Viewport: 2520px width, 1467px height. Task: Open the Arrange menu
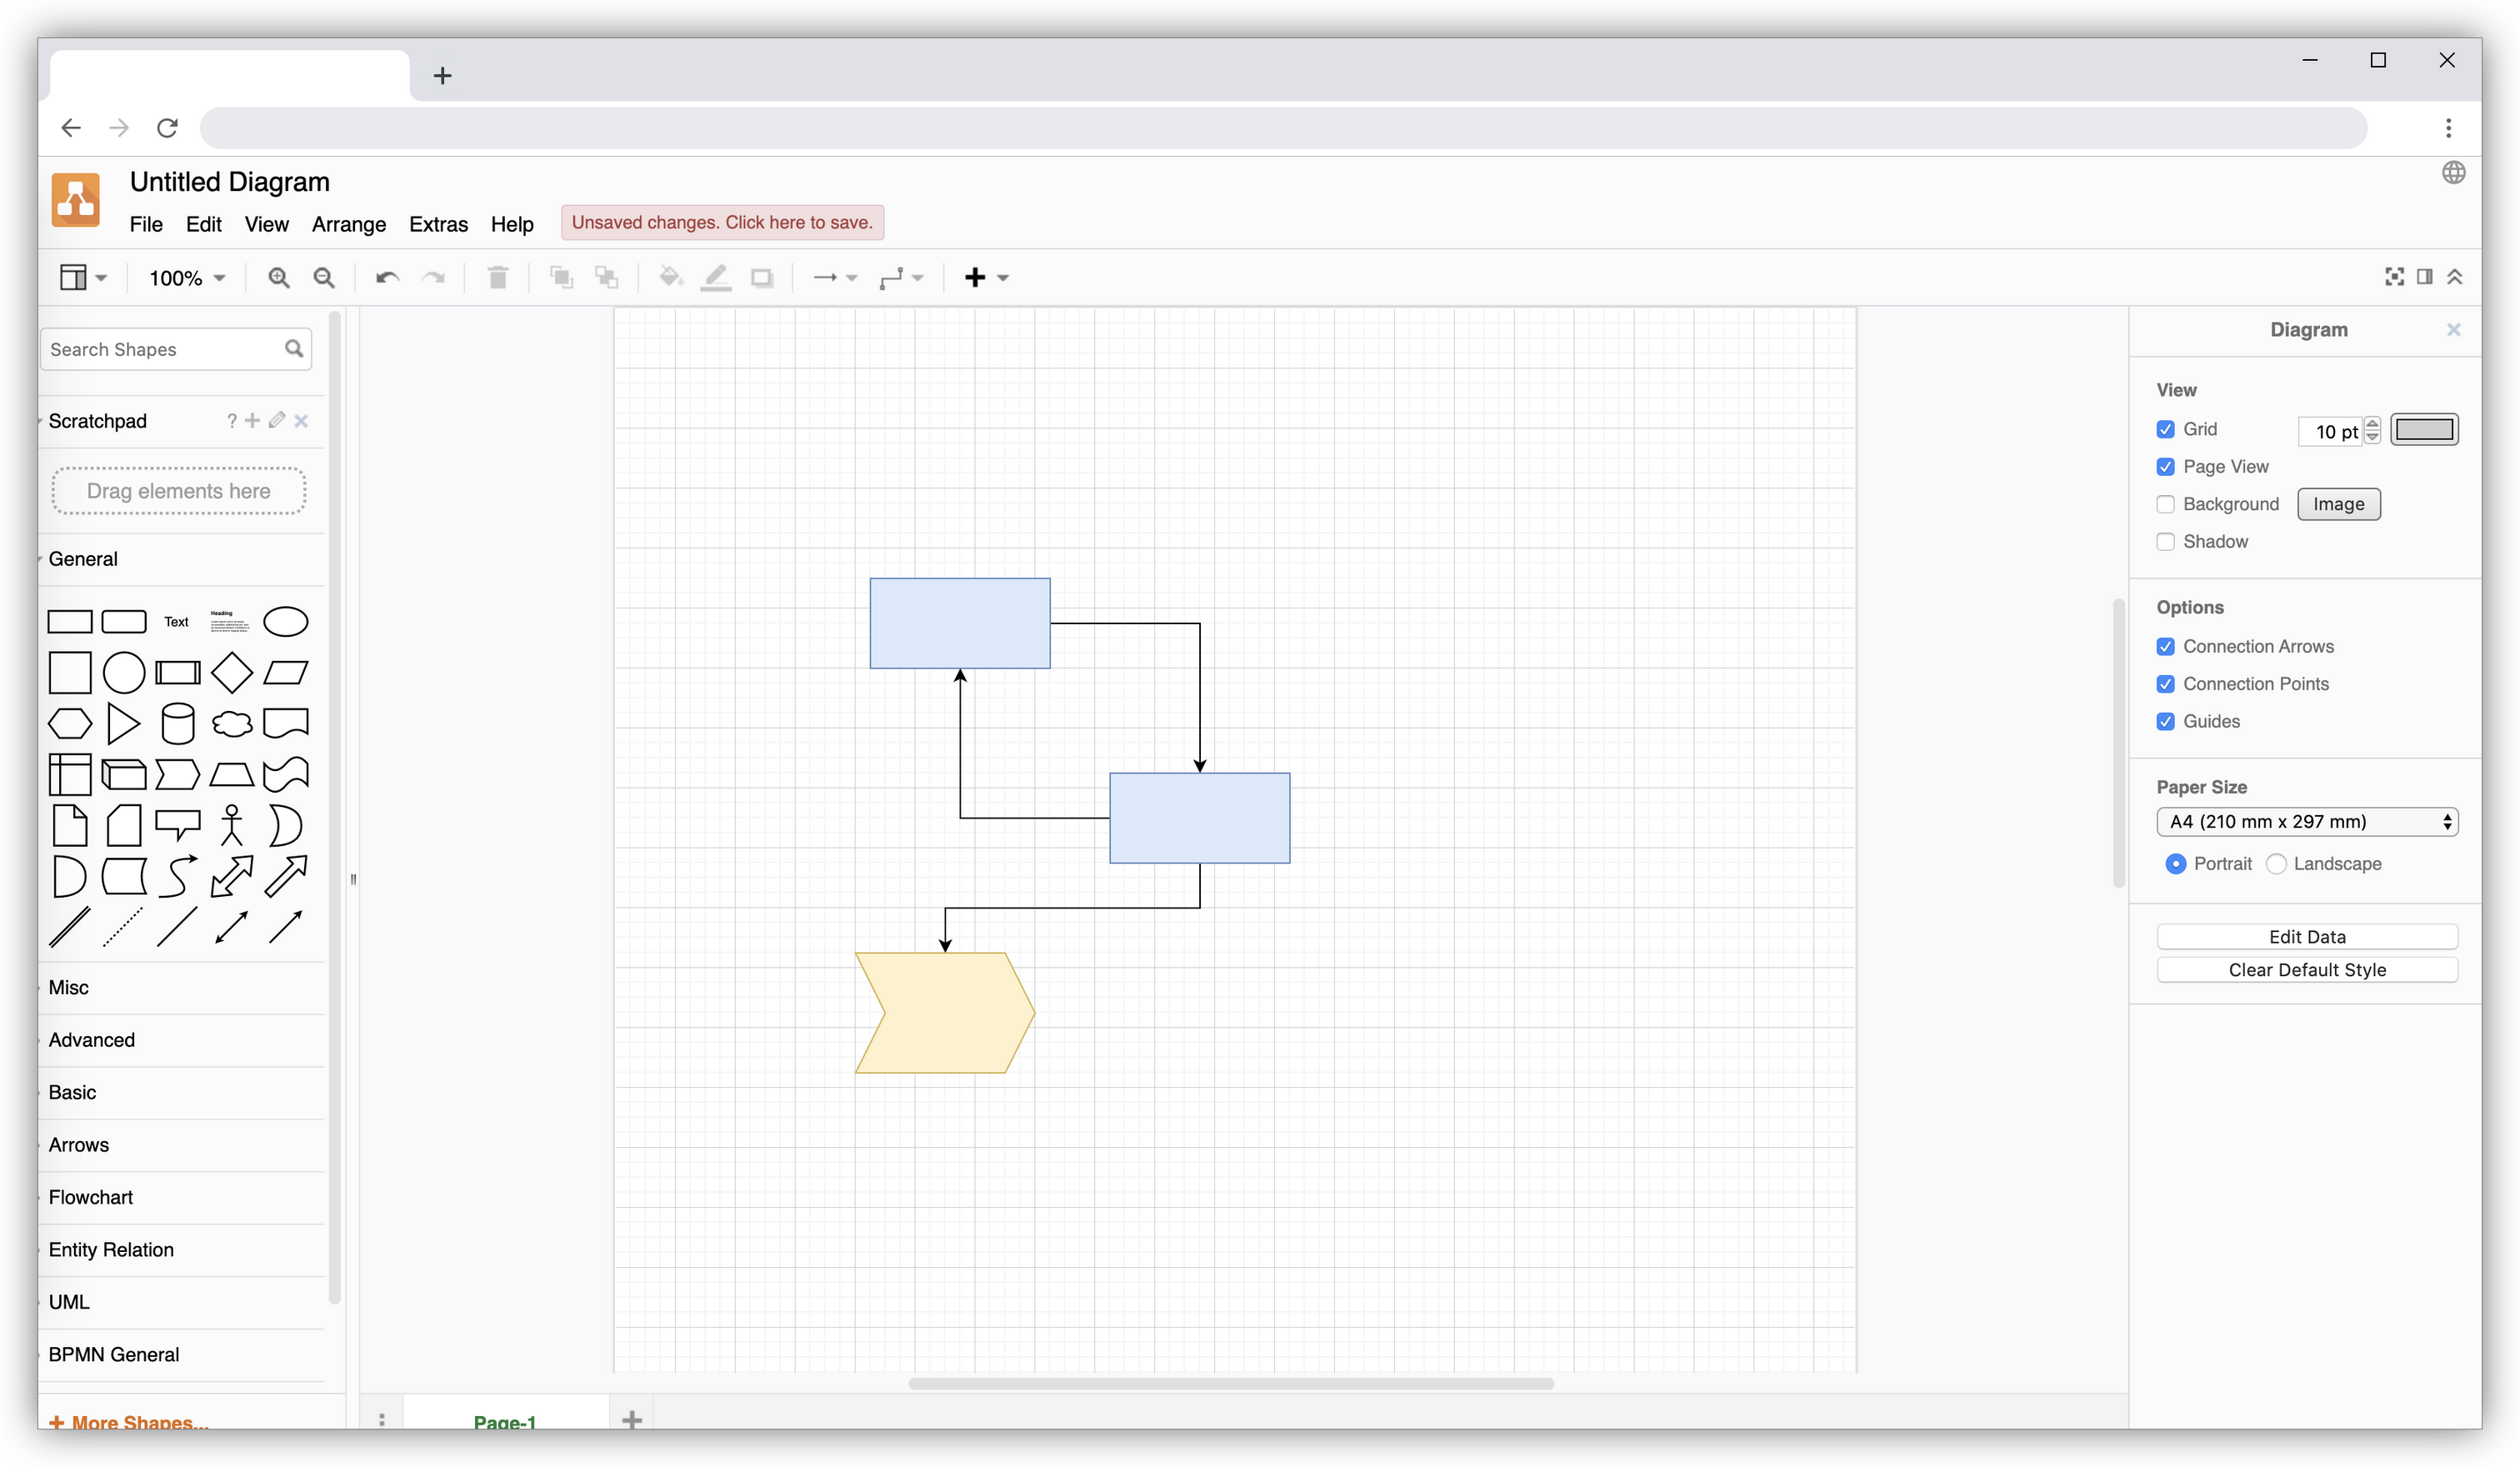(348, 224)
